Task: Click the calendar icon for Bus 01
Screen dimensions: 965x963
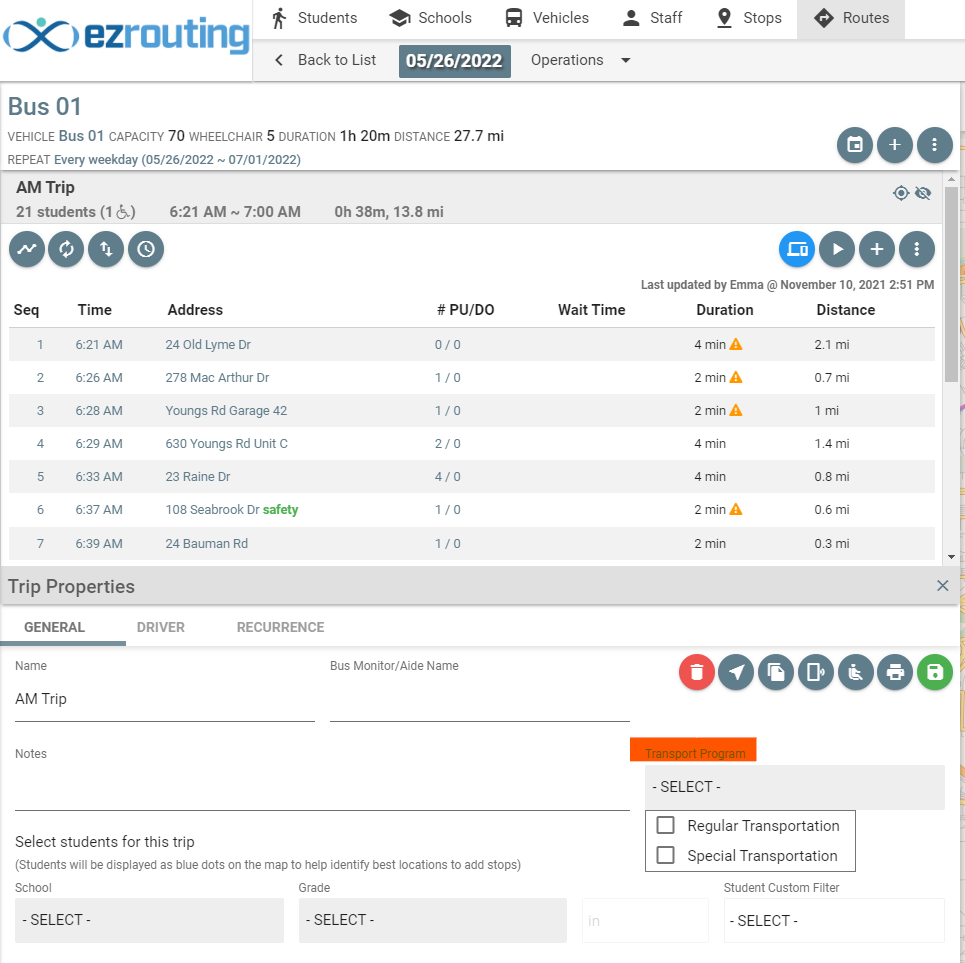Action: 855,144
